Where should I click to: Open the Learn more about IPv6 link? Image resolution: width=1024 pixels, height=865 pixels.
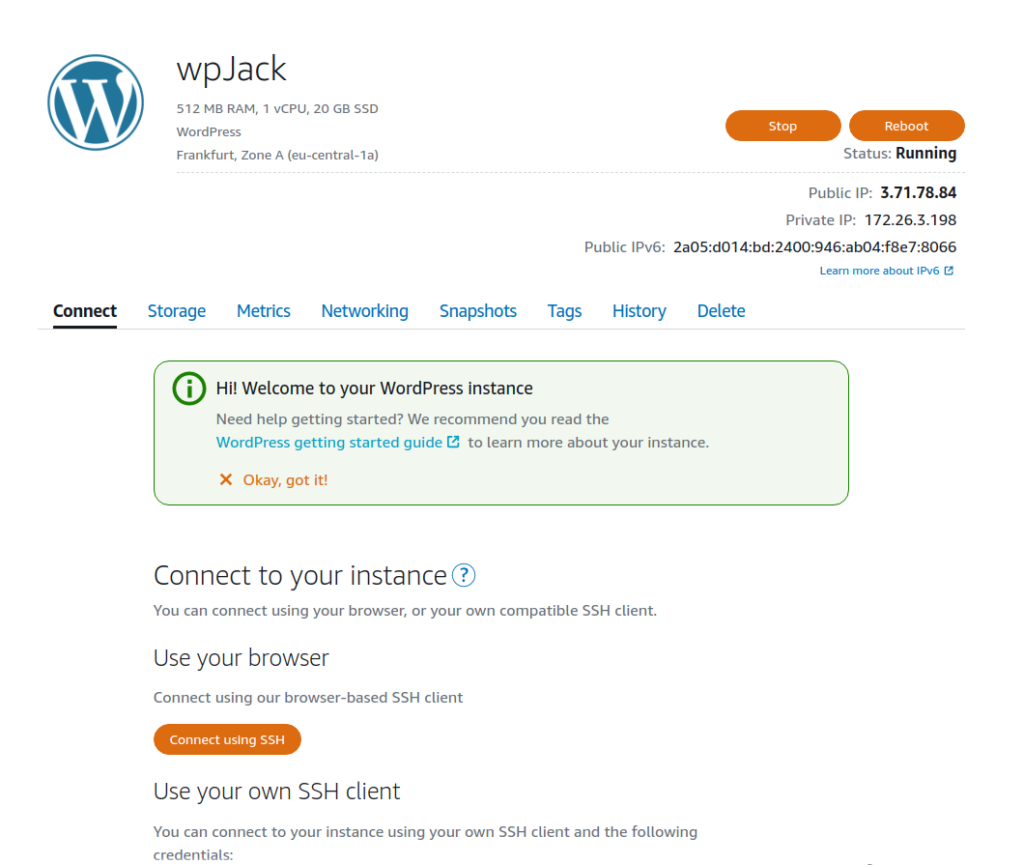coord(879,271)
